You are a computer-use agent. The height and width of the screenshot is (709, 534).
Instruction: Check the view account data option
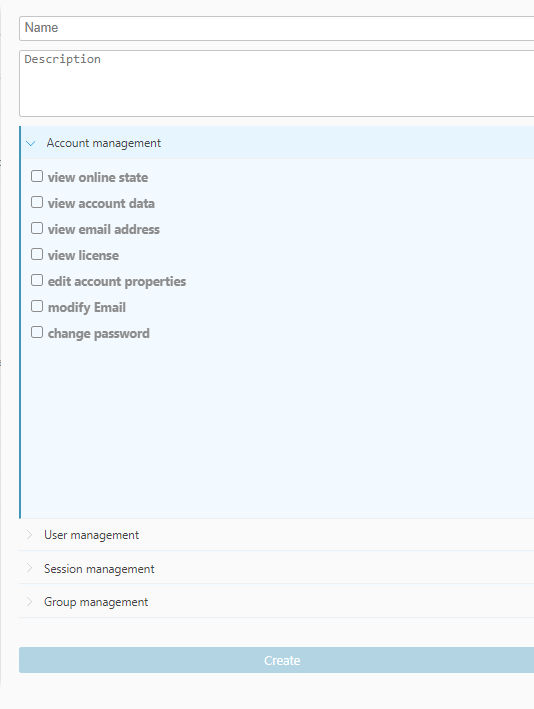coord(37,202)
